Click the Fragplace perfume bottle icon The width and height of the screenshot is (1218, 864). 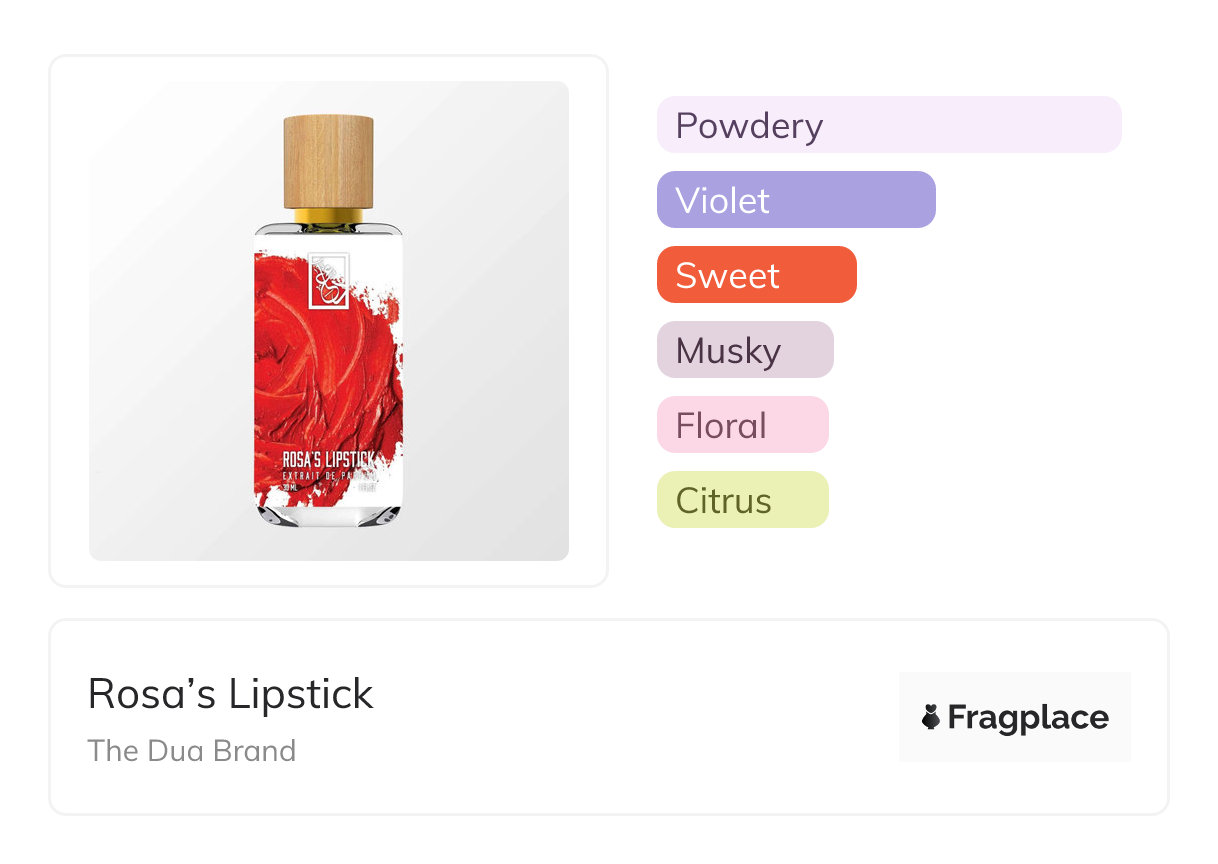pyautogui.click(x=931, y=717)
